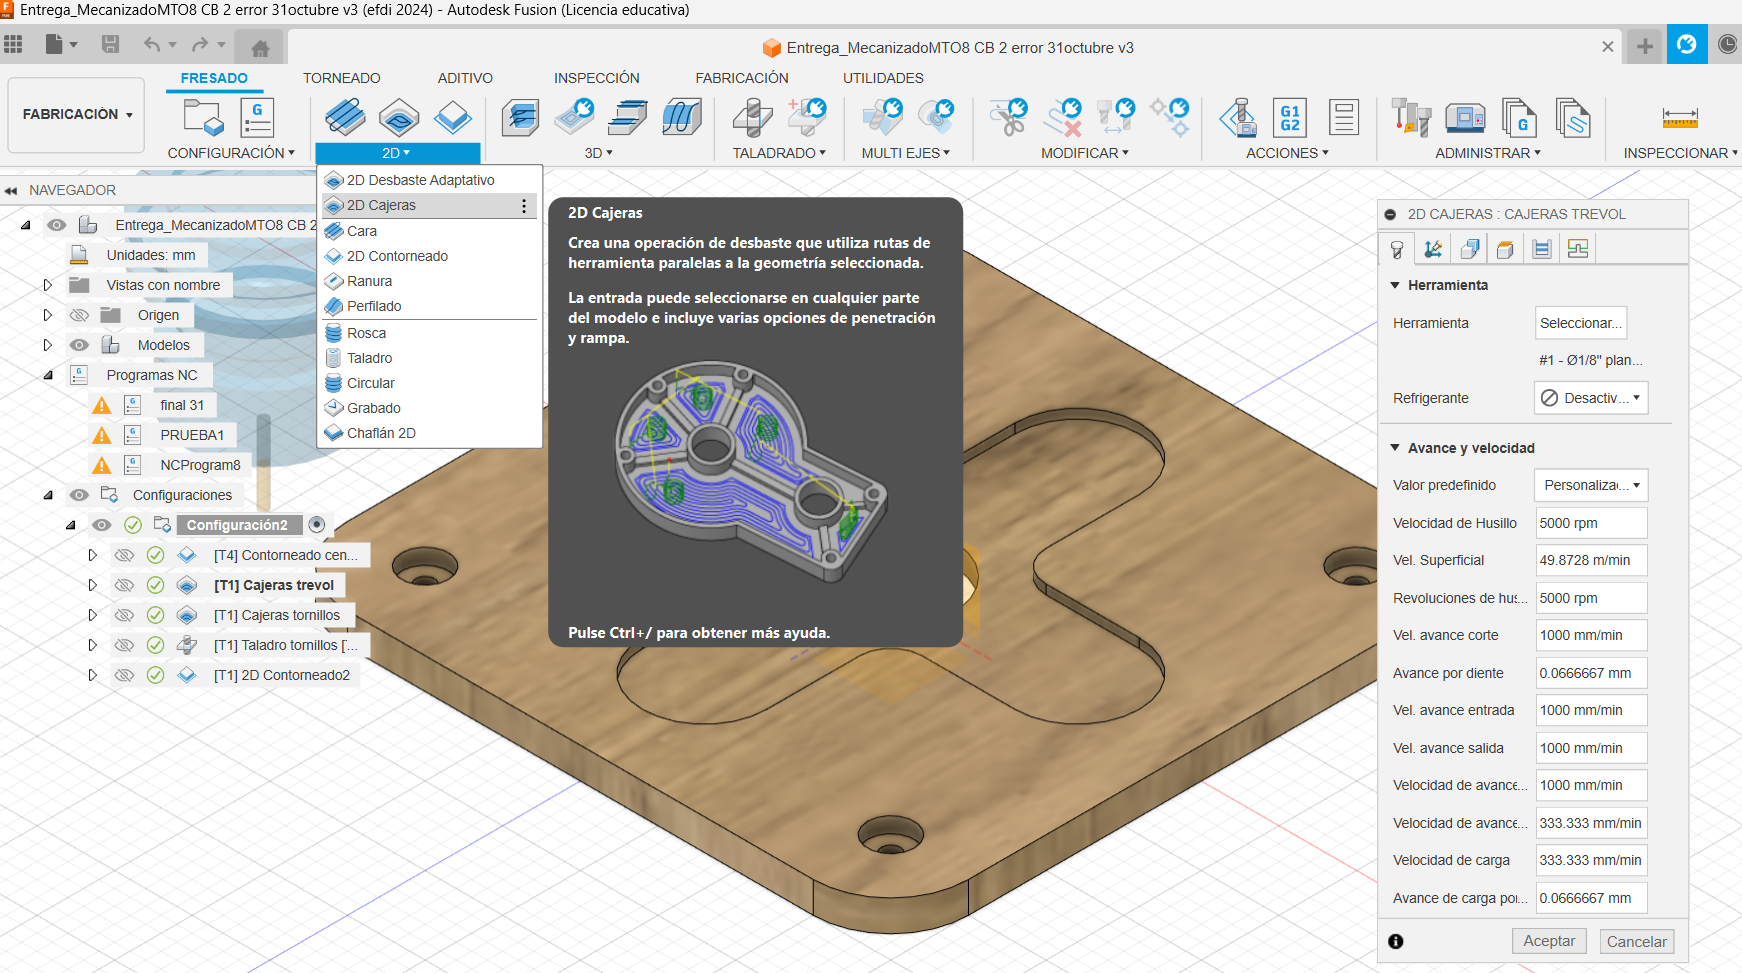This screenshot has height=973, width=1742.
Task: Click the 3D Adaptive Clearing toolbar icon
Action: pyautogui.click(x=520, y=118)
